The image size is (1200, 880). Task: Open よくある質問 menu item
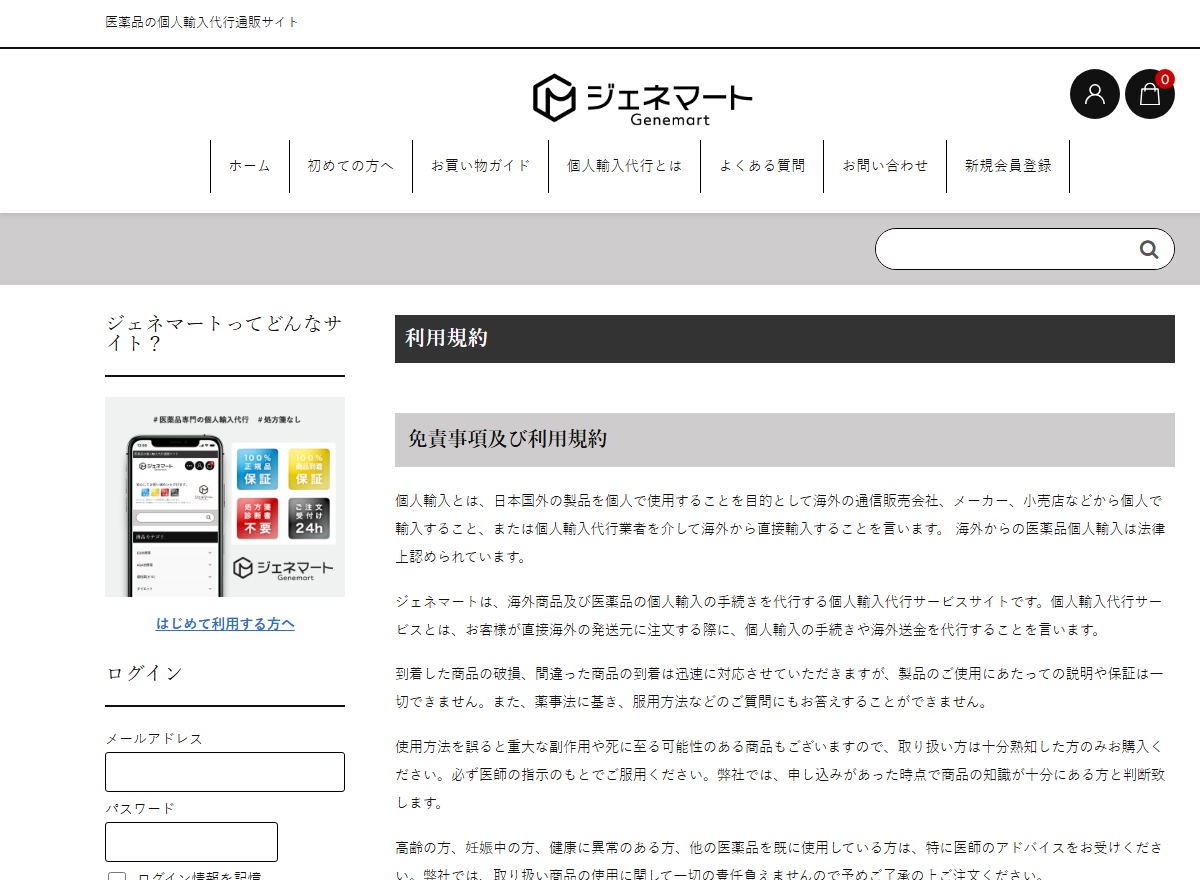[762, 166]
